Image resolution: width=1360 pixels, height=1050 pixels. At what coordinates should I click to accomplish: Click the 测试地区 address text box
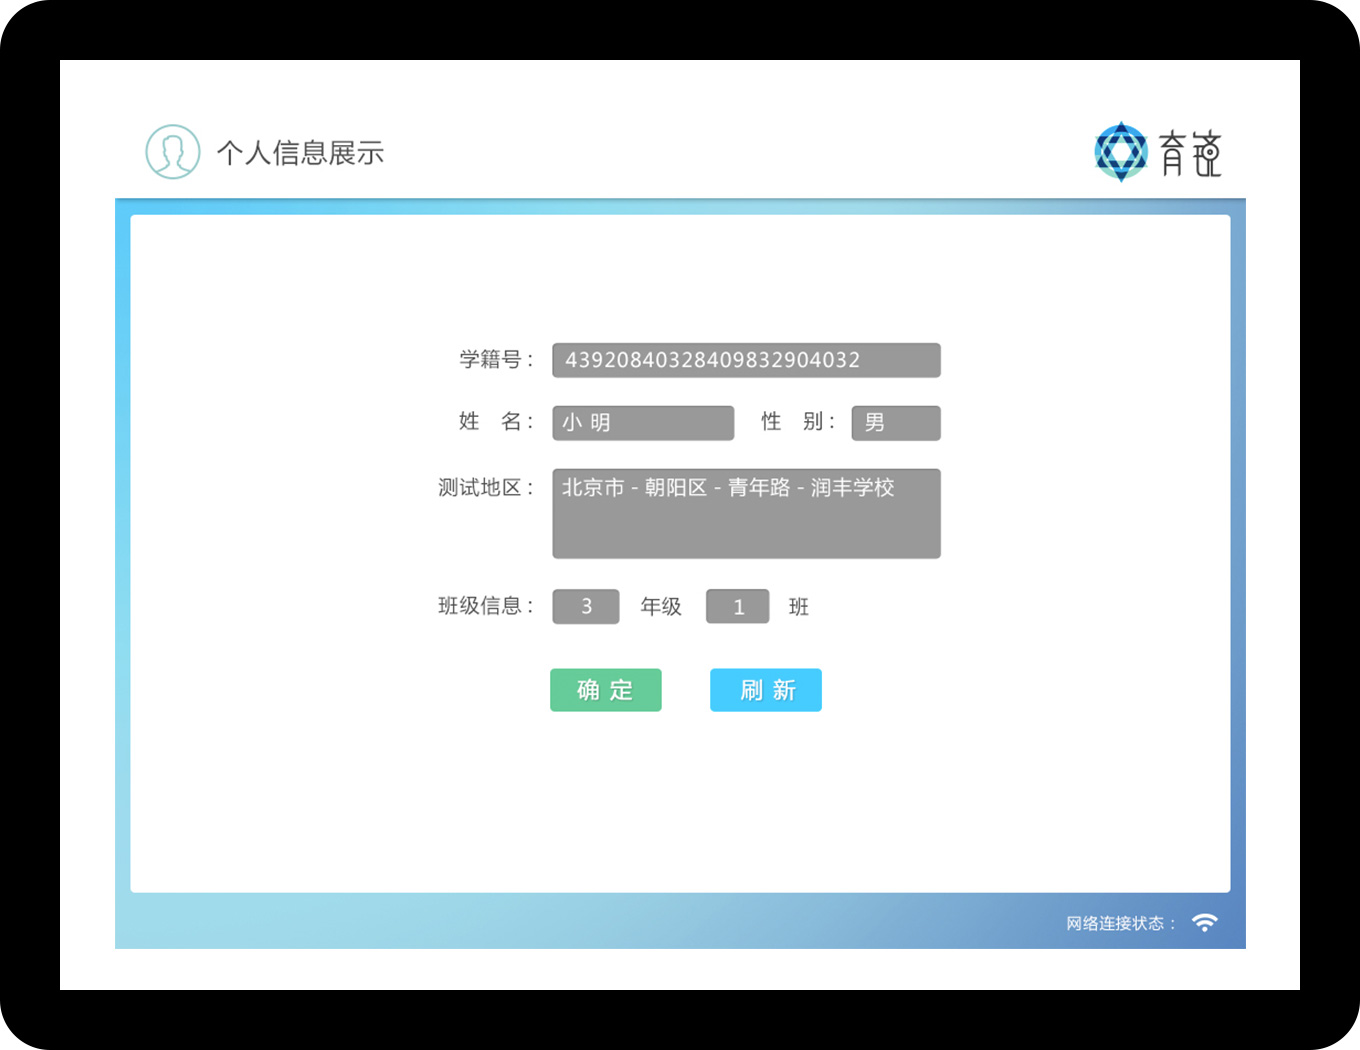pos(746,513)
